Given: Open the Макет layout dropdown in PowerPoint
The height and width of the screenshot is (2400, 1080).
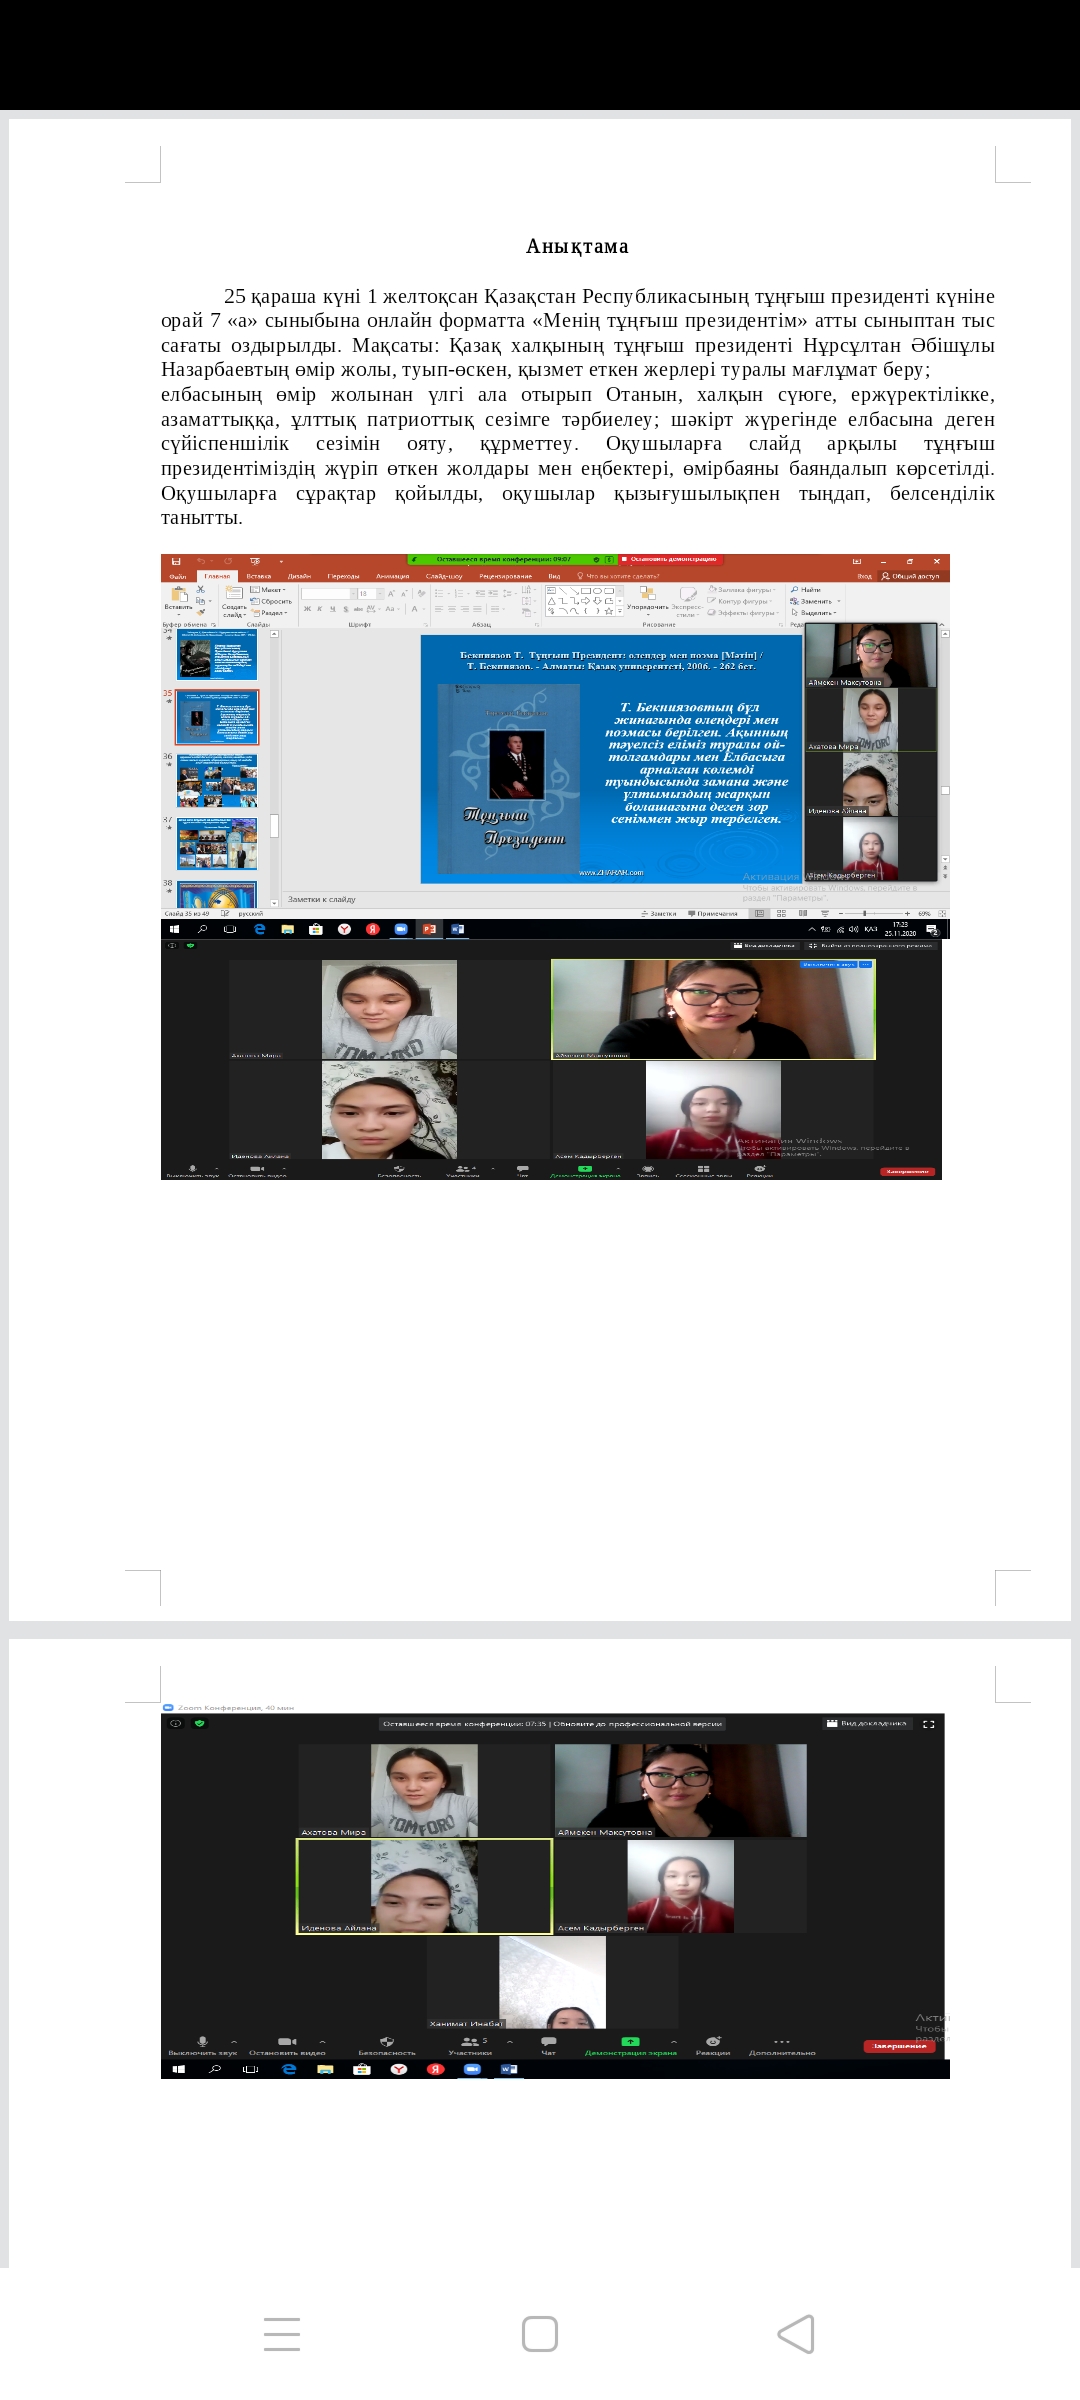Looking at the screenshot, I should tap(268, 590).
